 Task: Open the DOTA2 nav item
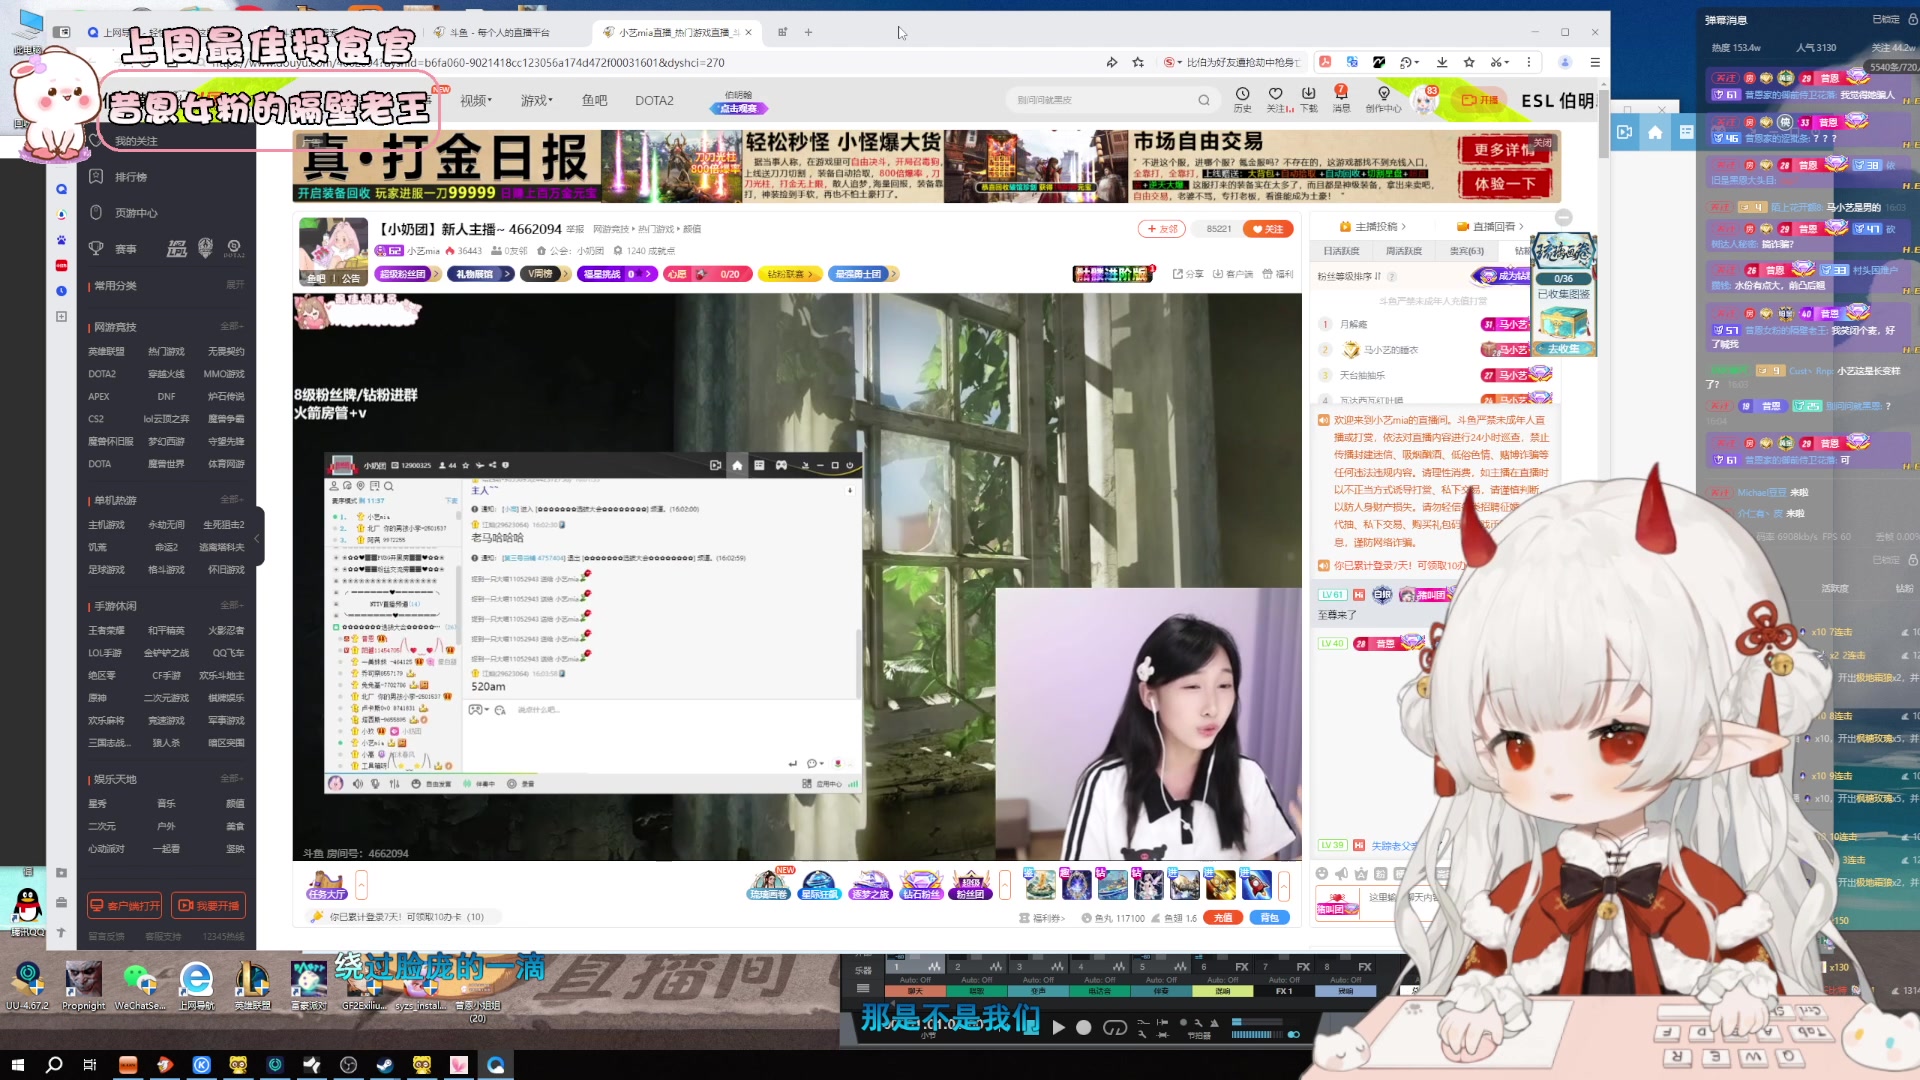click(x=654, y=100)
